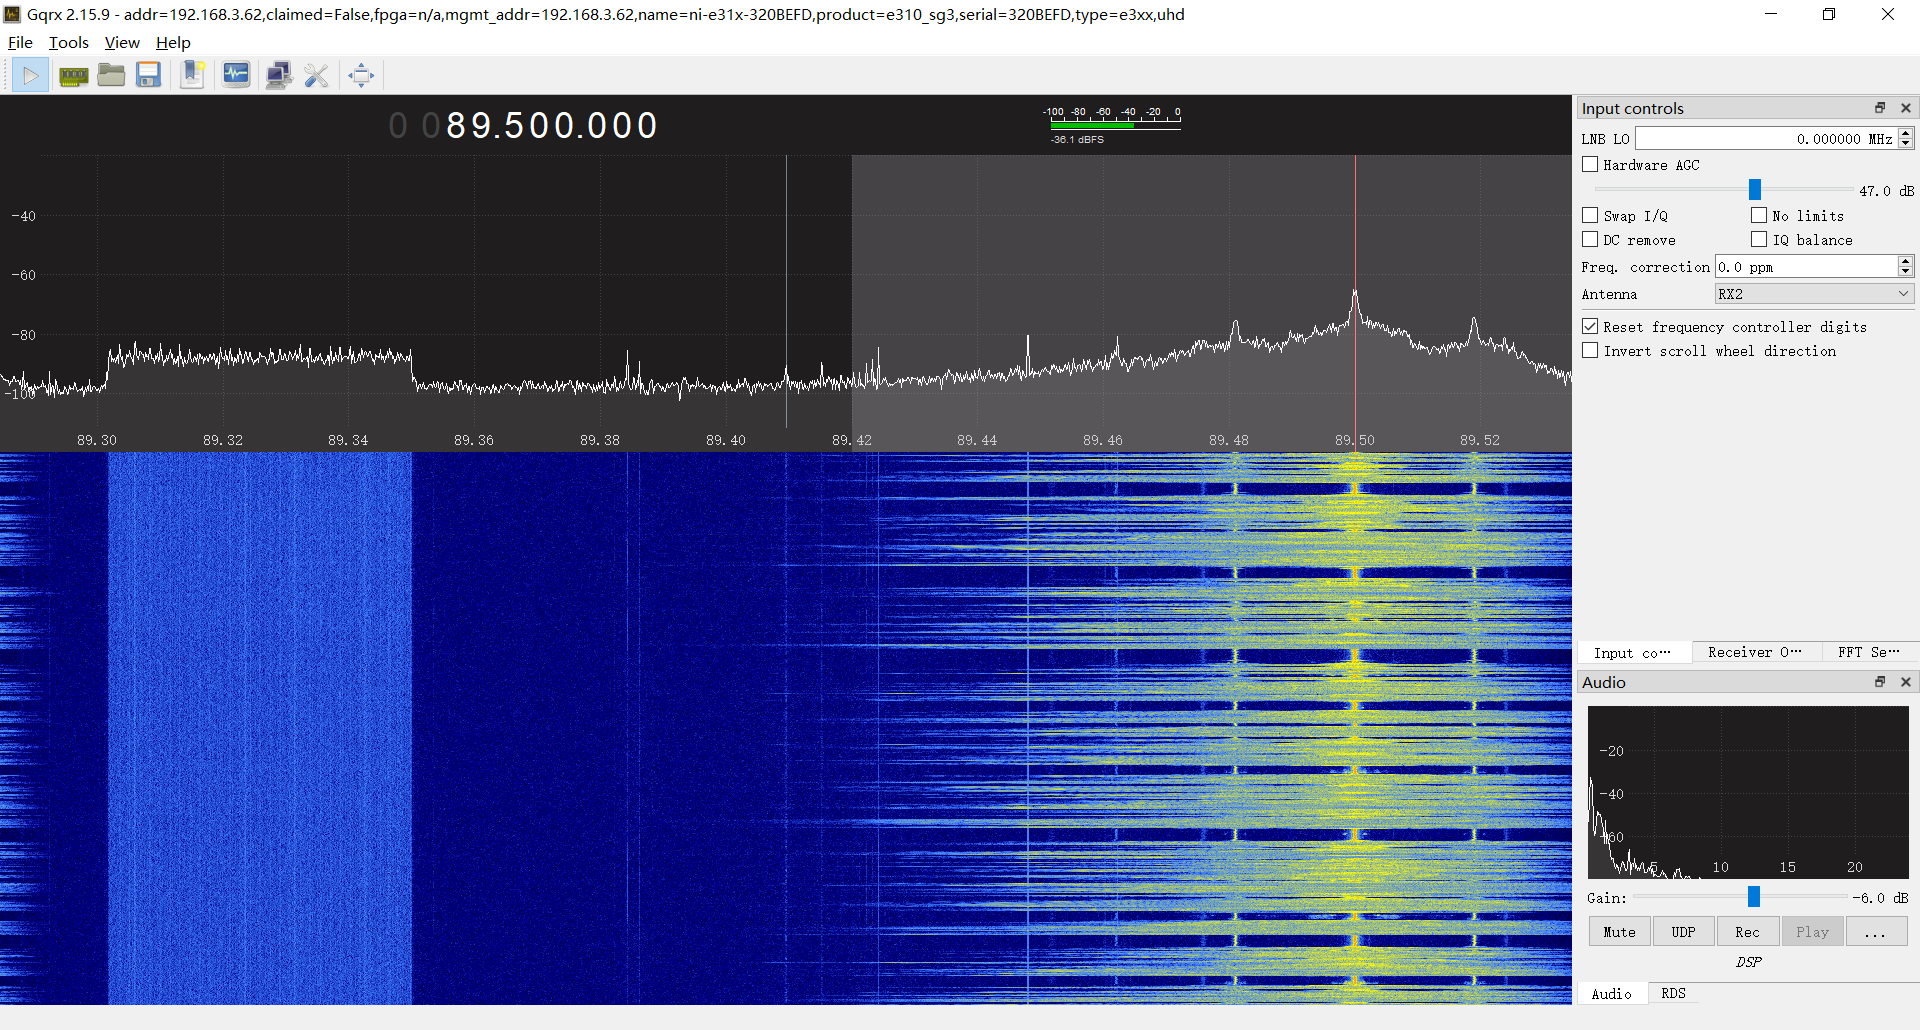Increase the LNB LO value with up arrow

pos(1906,133)
